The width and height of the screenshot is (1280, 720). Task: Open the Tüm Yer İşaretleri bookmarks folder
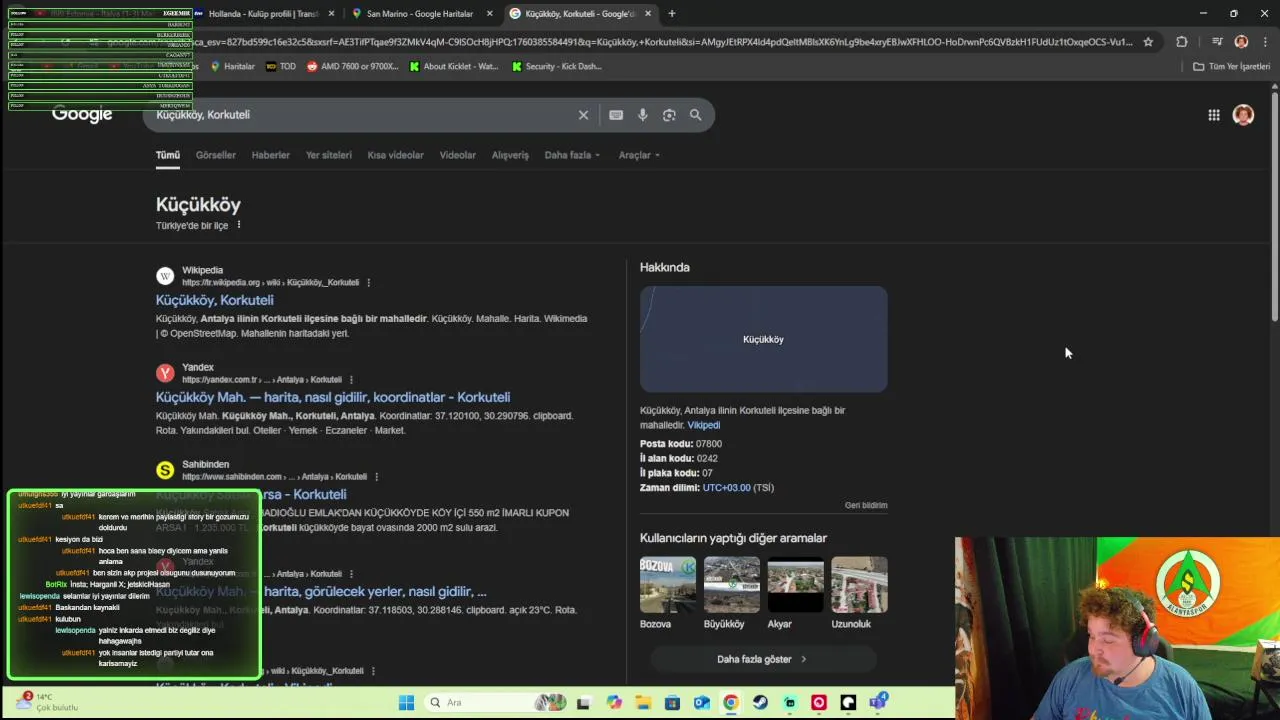(1232, 66)
